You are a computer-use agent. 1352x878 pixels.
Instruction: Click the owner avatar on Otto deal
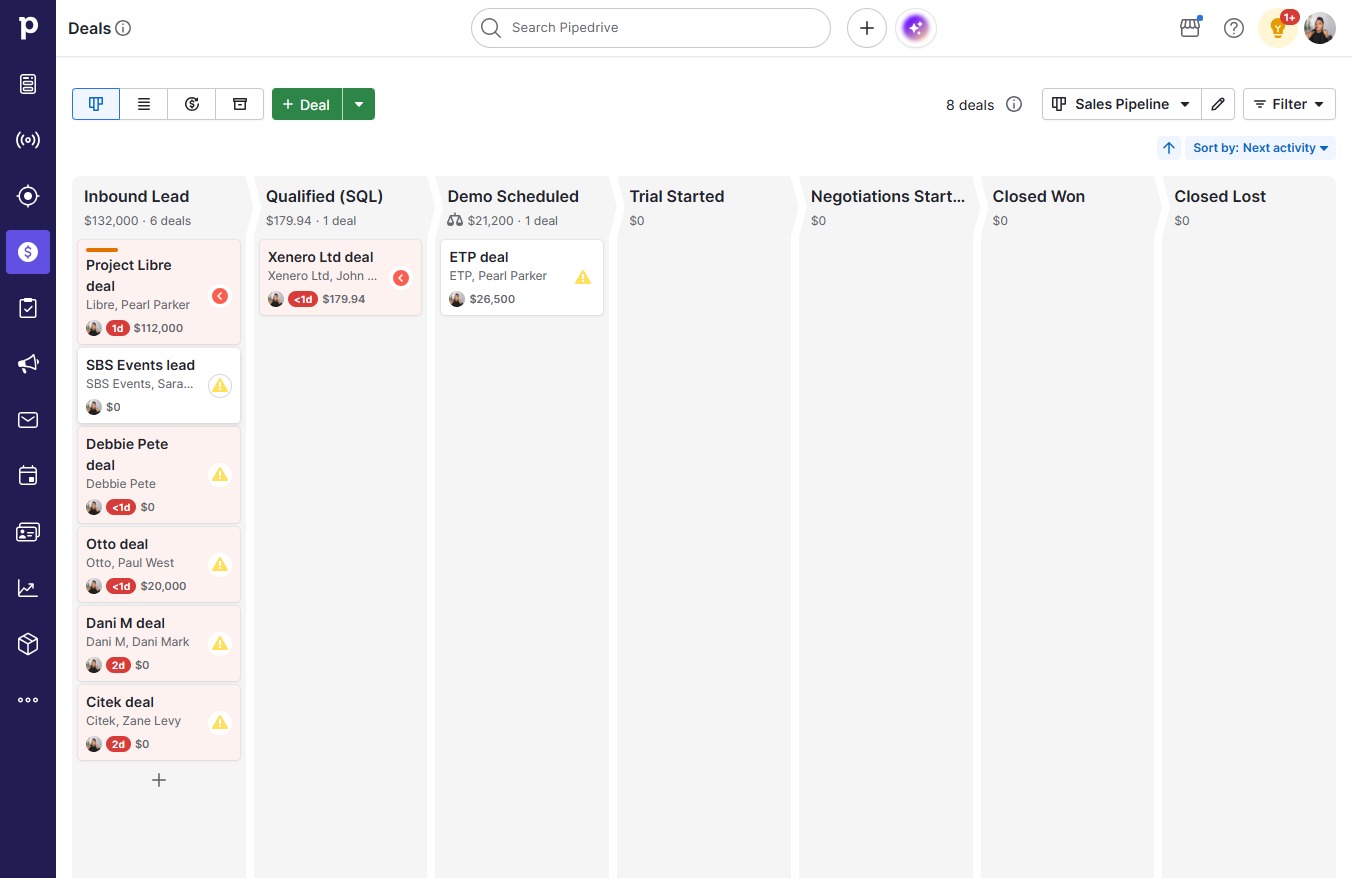[x=94, y=586]
